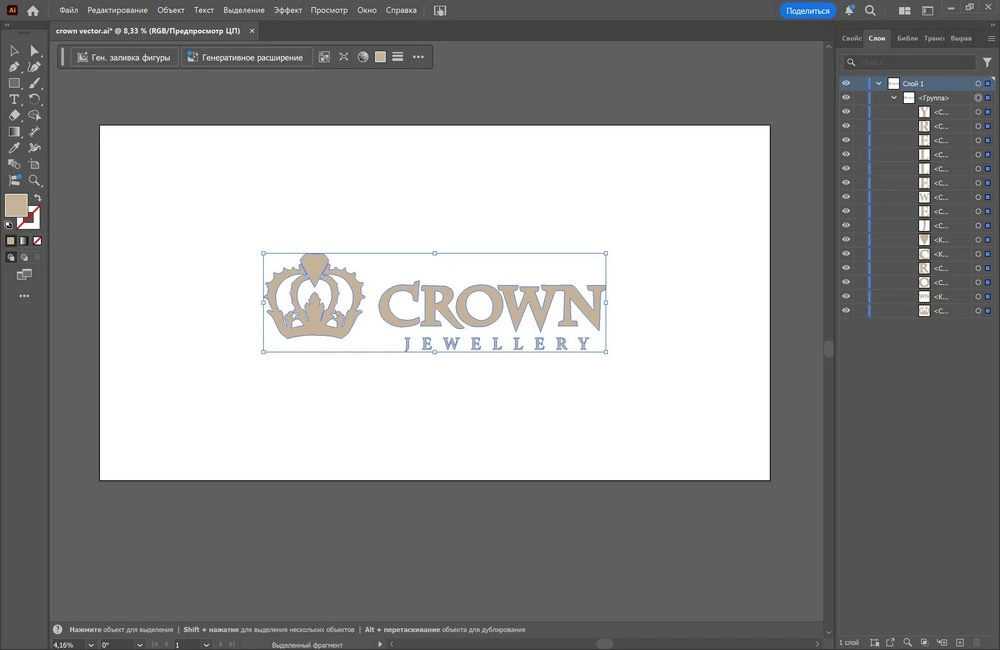
Task: Select the Pen tool
Action: [x=14, y=67]
